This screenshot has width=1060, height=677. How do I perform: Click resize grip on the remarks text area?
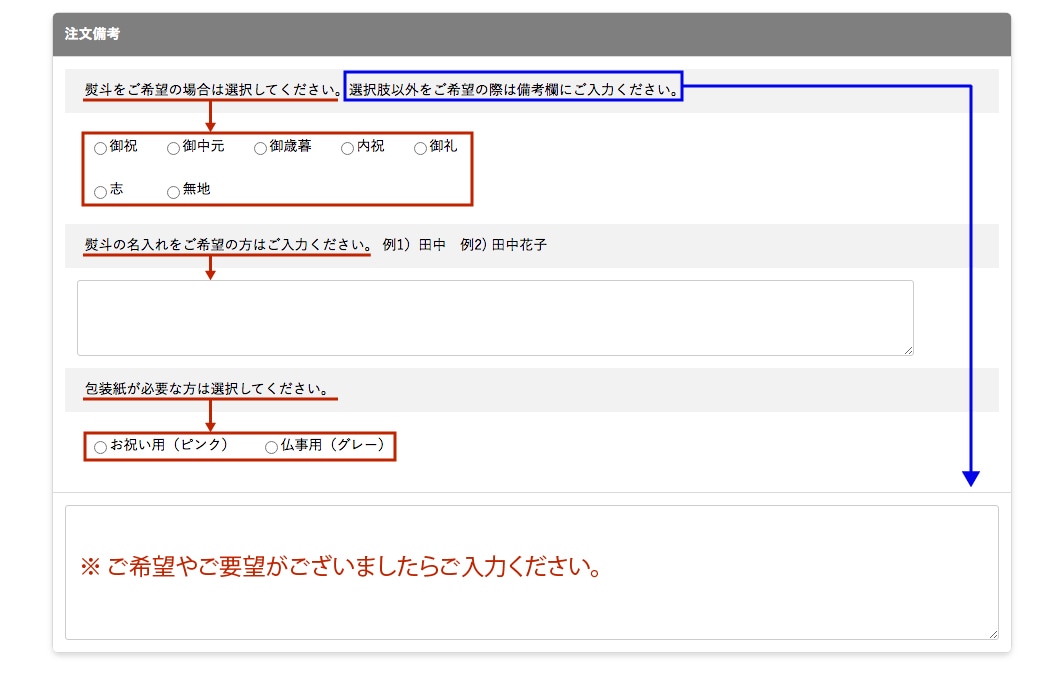pos(993,634)
